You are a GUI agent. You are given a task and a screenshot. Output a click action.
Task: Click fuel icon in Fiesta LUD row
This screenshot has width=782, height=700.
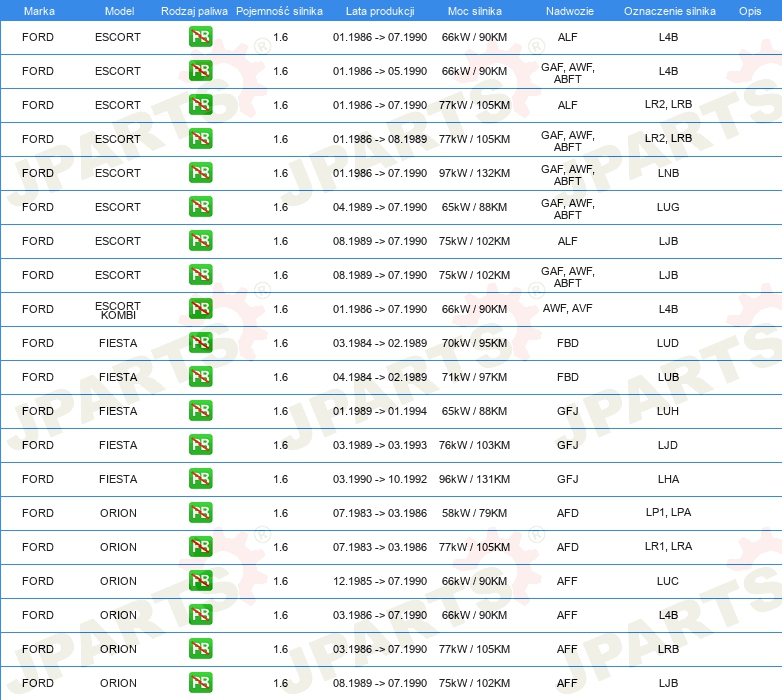point(200,343)
